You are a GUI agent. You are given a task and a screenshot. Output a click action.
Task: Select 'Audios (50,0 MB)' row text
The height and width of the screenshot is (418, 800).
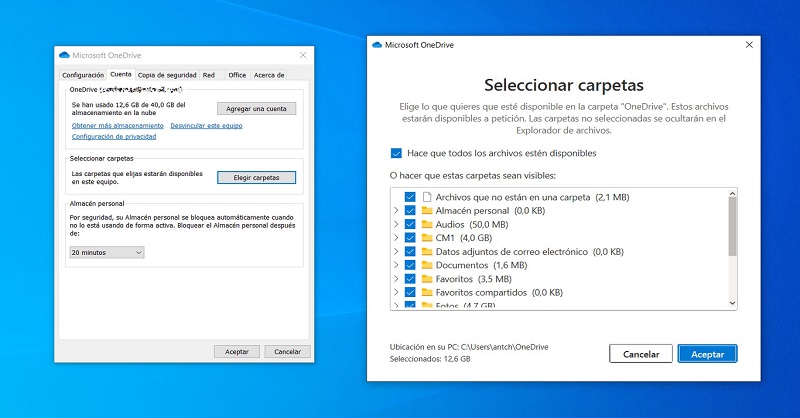click(472, 224)
